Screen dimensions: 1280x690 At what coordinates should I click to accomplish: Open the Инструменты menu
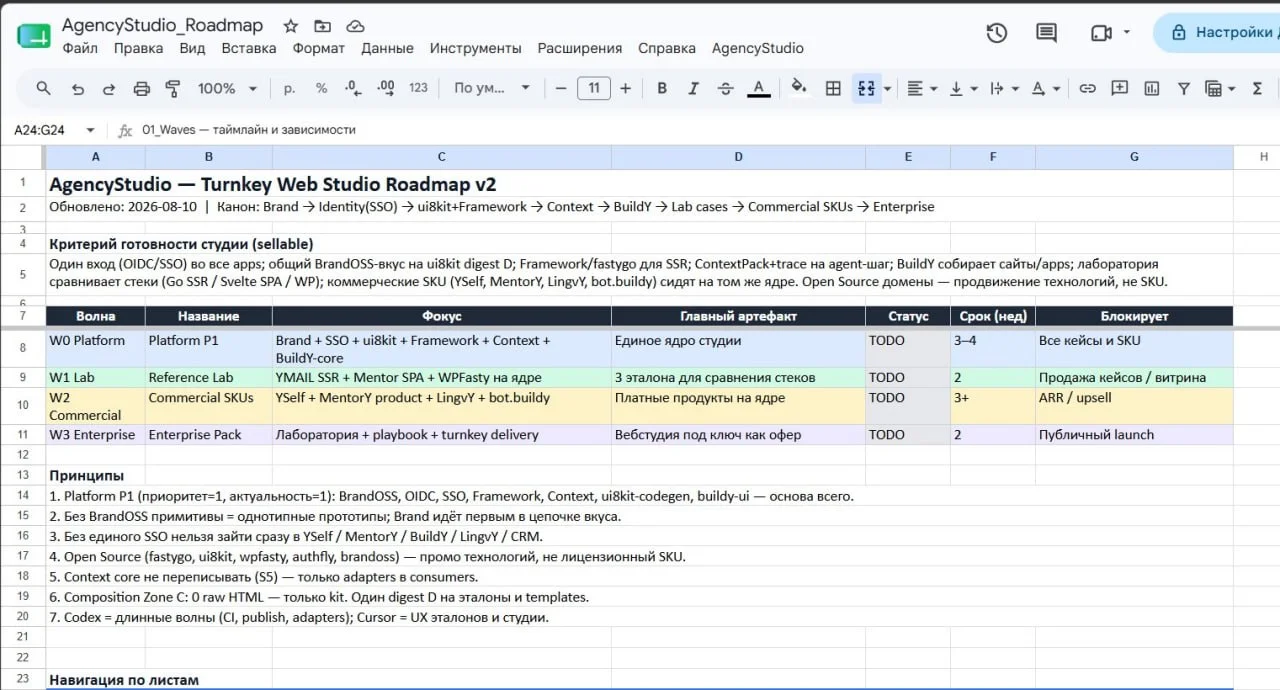click(475, 48)
